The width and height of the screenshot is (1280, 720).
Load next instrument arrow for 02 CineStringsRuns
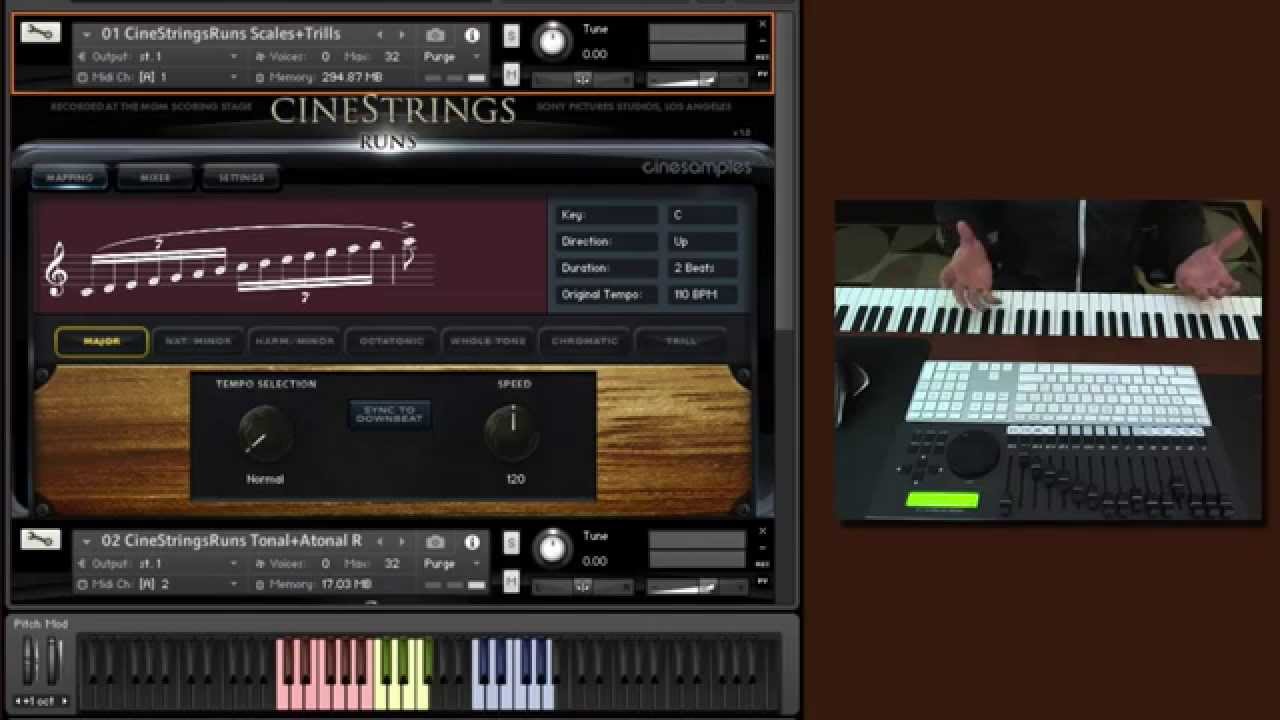pos(402,541)
